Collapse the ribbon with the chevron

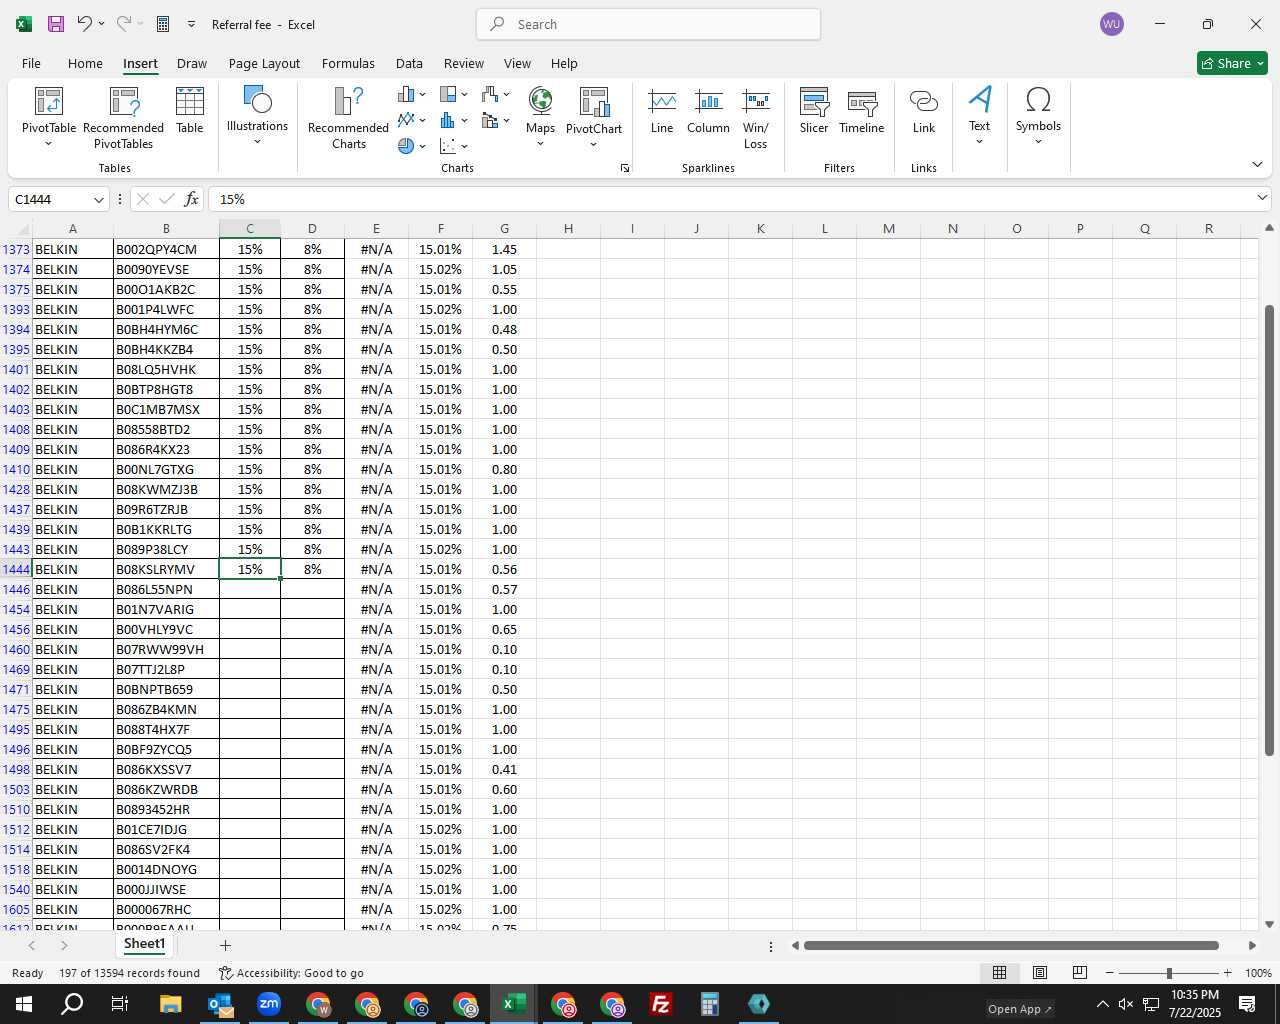[1257, 164]
